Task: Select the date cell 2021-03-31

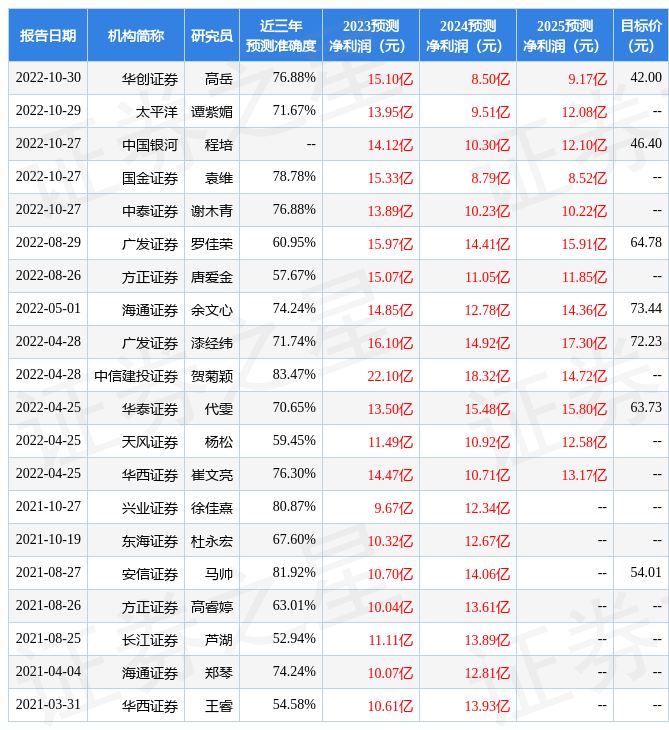Action: pos(48,705)
